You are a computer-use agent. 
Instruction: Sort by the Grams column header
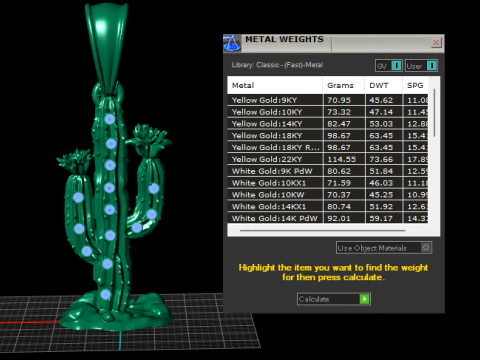pyautogui.click(x=344, y=85)
